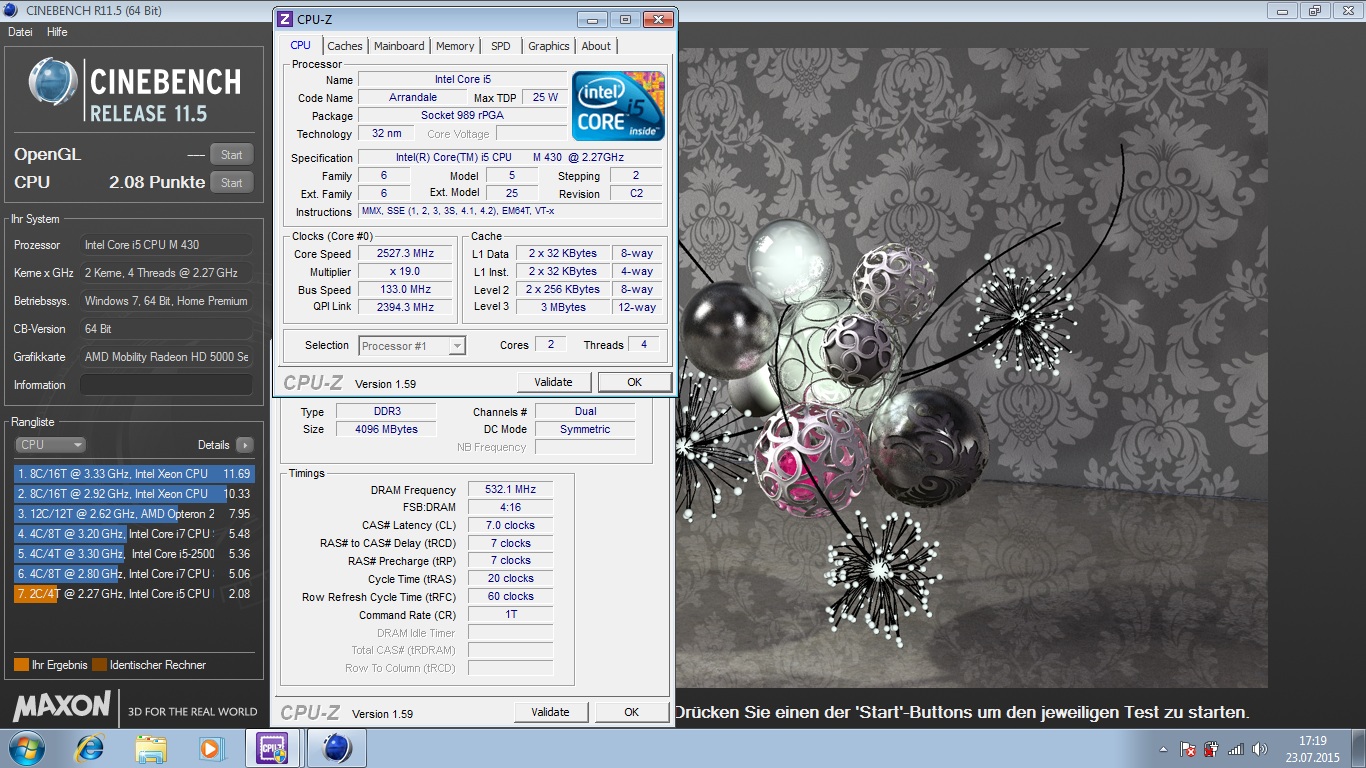
Task: Click the Code Name value Arrandale
Action: click(412, 98)
